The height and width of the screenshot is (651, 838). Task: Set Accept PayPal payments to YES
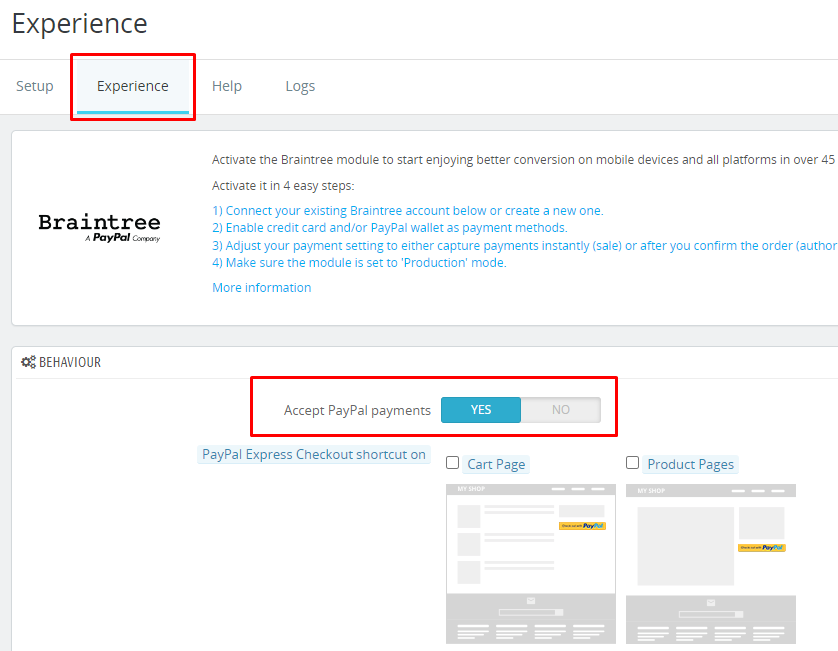click(x=481, y=410)
